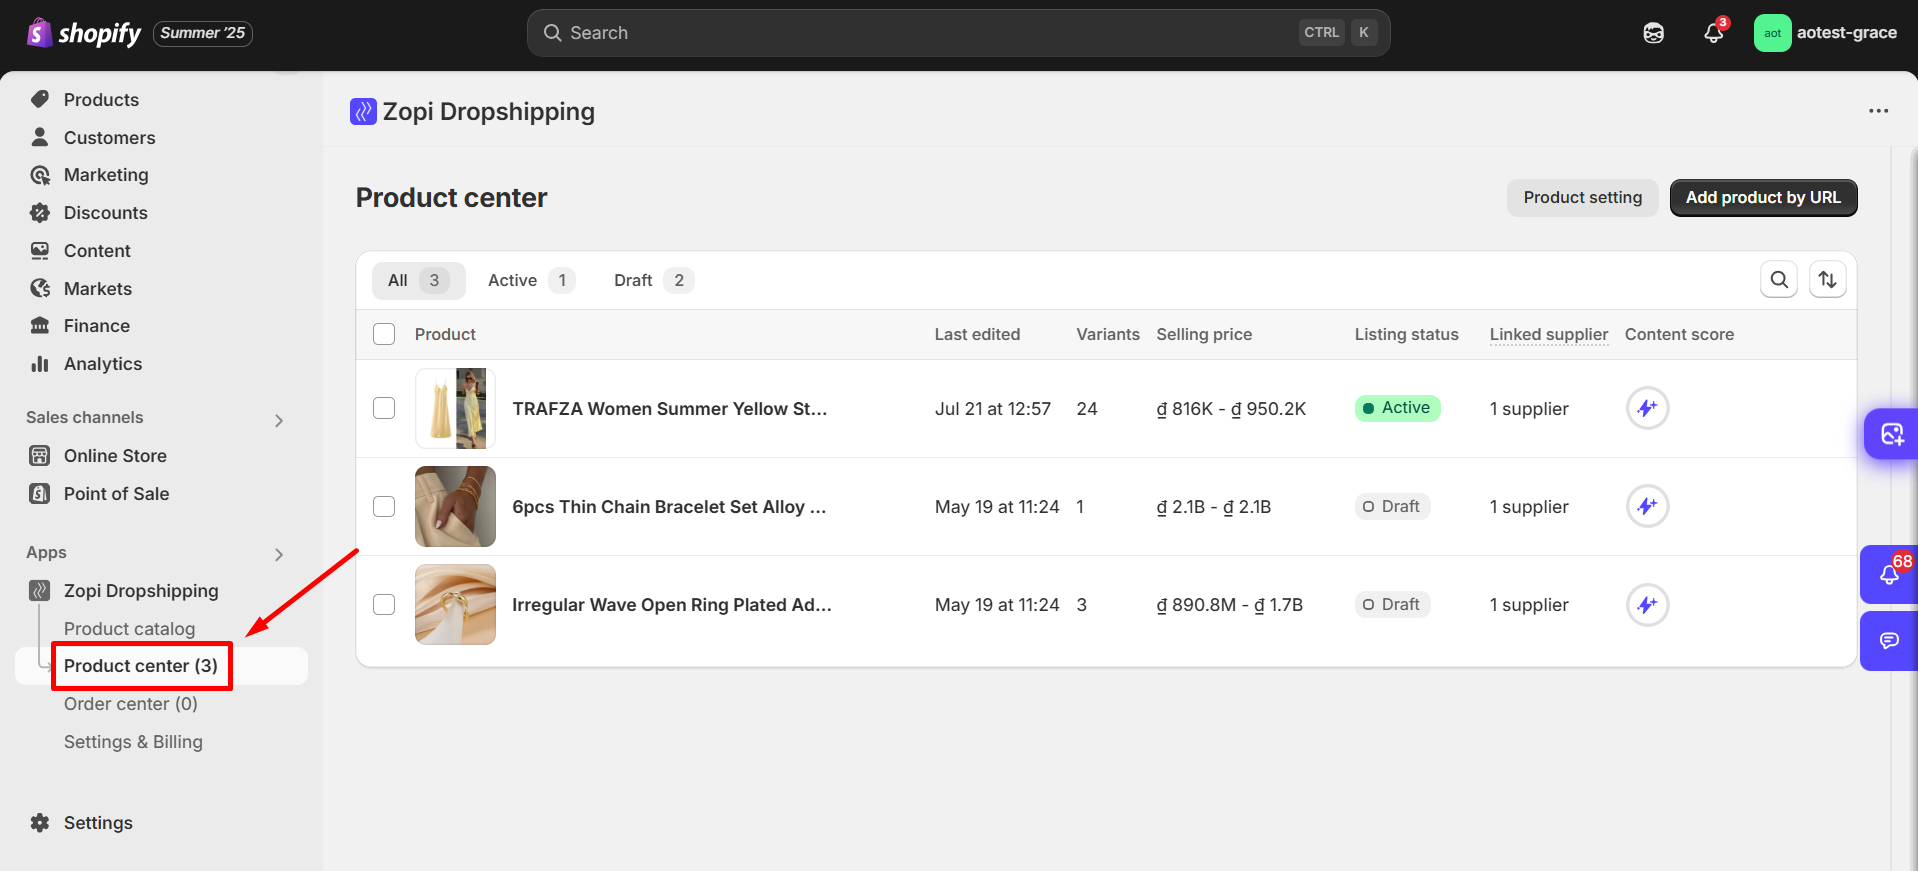
Task: Expand Apps section chevron
Action: tap(279, 554)
